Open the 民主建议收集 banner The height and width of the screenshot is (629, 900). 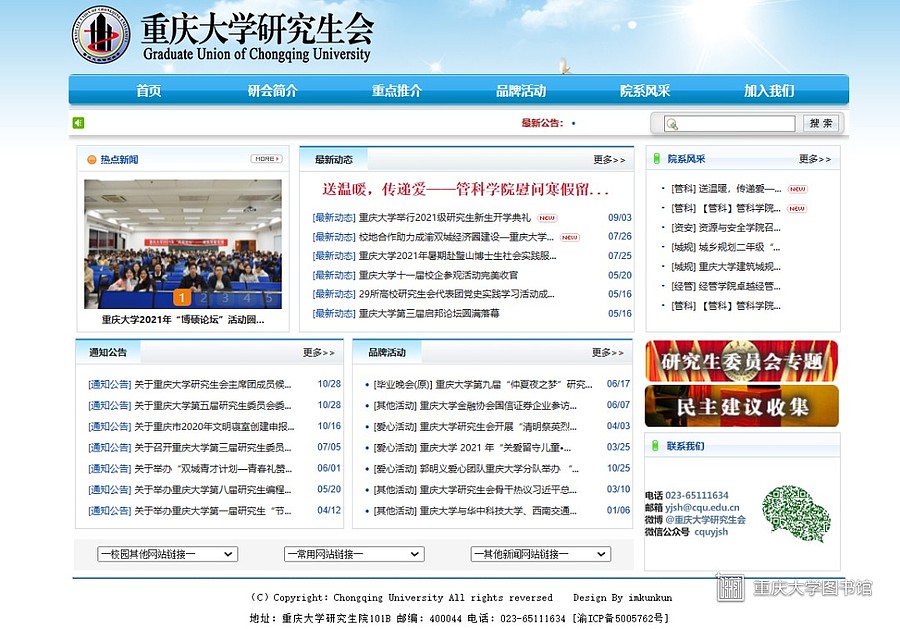tap(741, 406)
